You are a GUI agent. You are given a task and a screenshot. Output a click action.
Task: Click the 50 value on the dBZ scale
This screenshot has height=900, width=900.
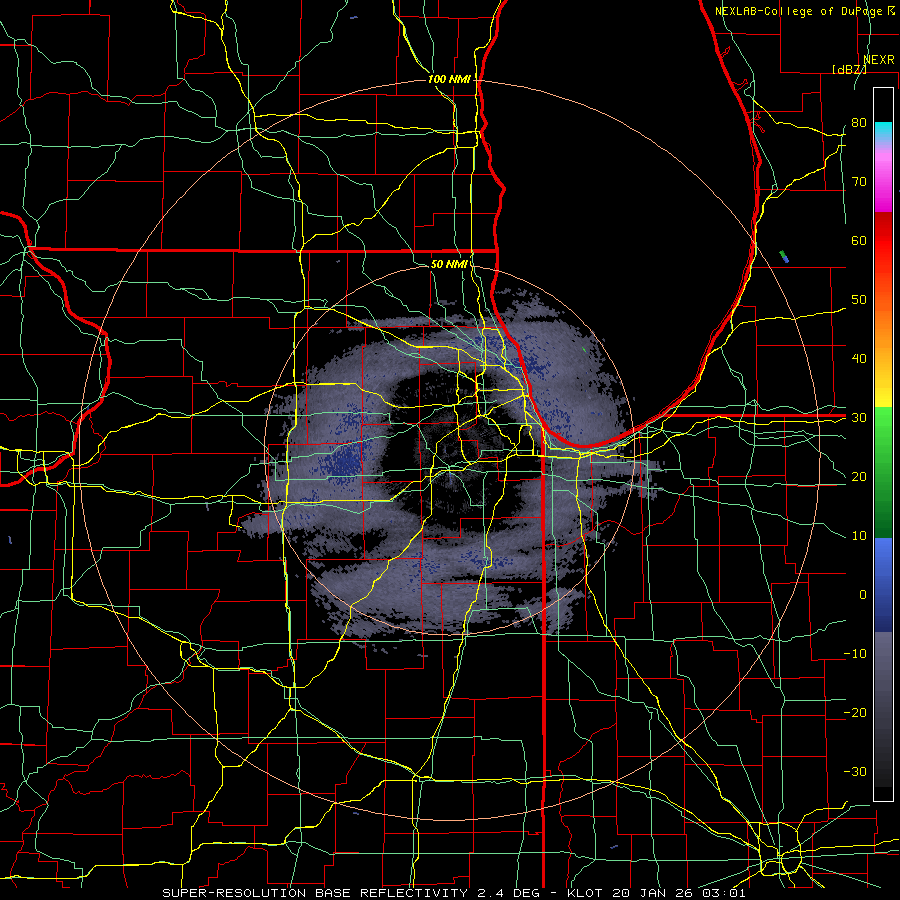click(859, 300)
